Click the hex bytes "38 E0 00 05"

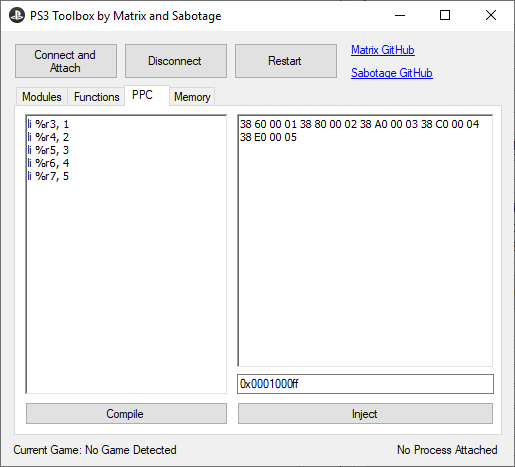(x=268, y=137)
